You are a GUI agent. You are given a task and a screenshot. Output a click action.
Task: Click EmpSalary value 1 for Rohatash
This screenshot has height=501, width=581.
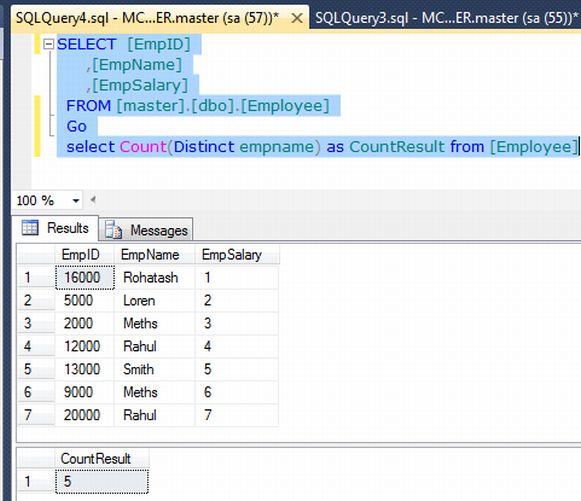click(x=237, y=277)
